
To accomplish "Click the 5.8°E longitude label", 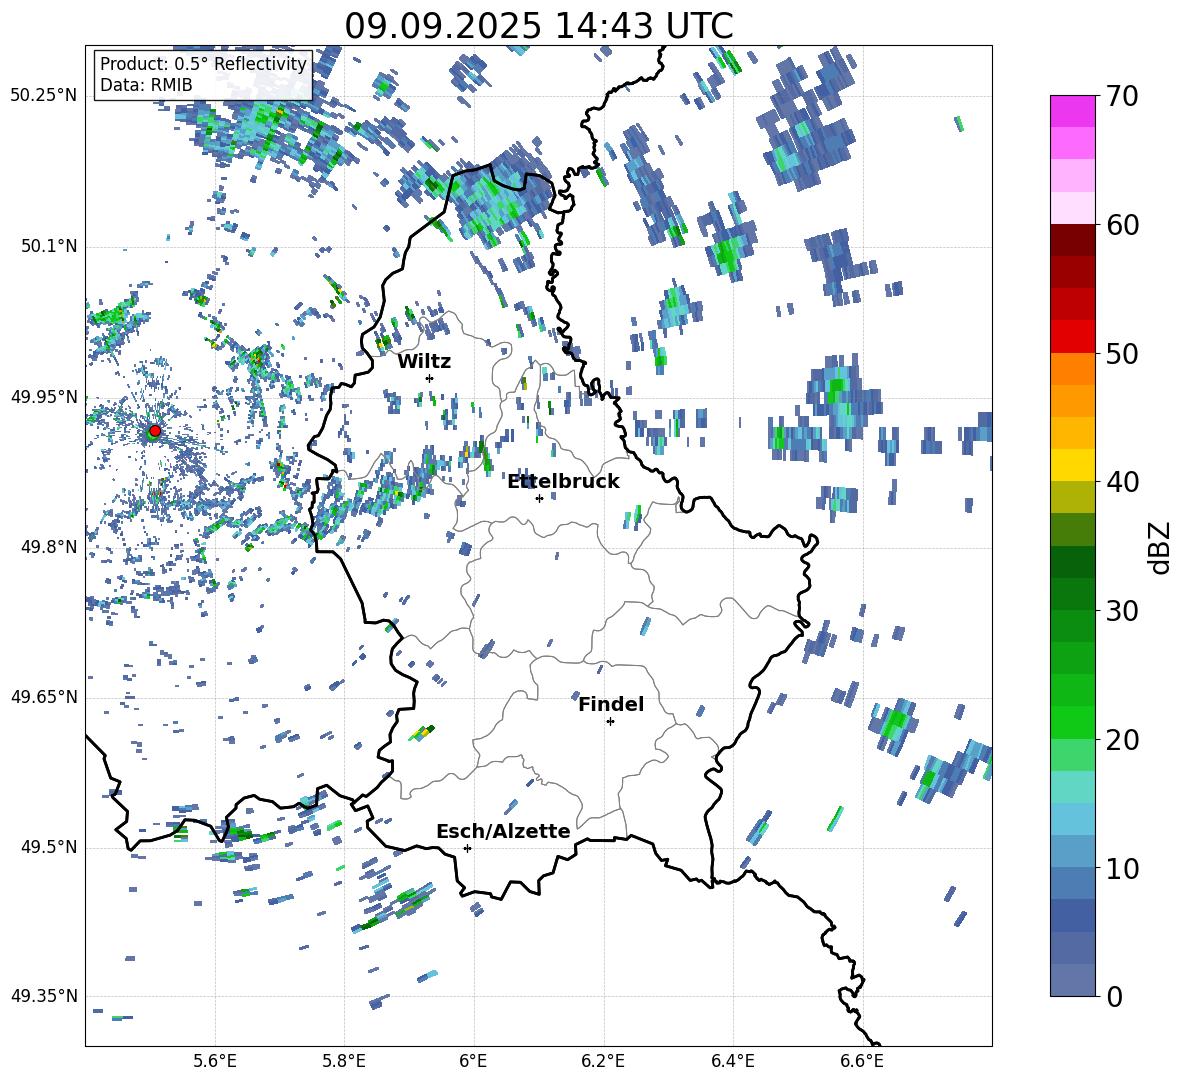I will coord(344,1061).
